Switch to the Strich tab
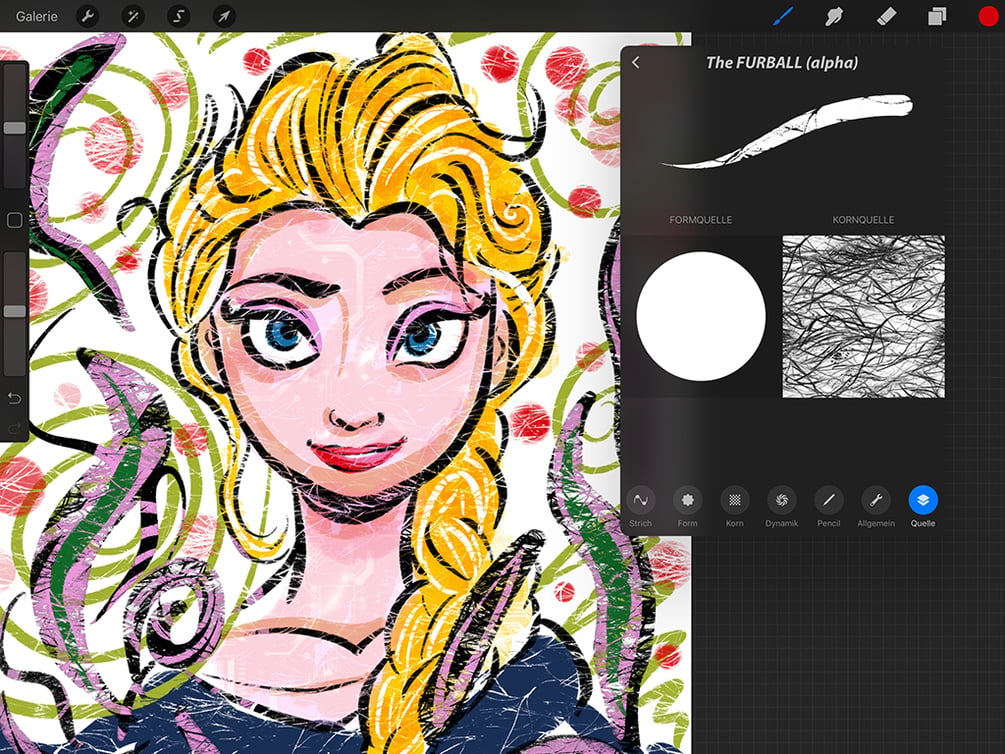Screen dimensions: 1005x754 pos(640,507)
